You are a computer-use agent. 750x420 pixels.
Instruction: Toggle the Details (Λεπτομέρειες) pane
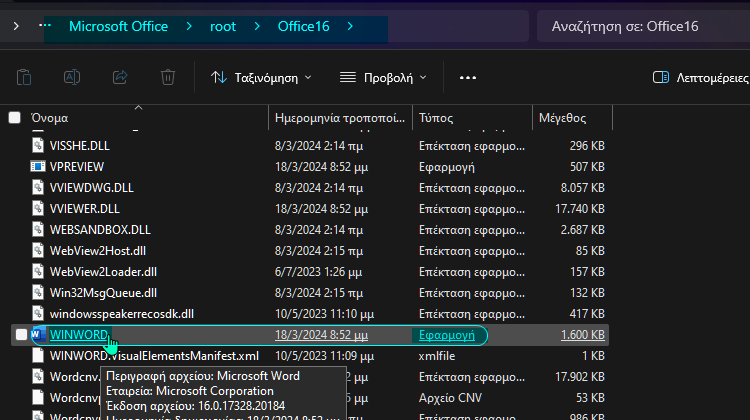[x=701, y=77]
